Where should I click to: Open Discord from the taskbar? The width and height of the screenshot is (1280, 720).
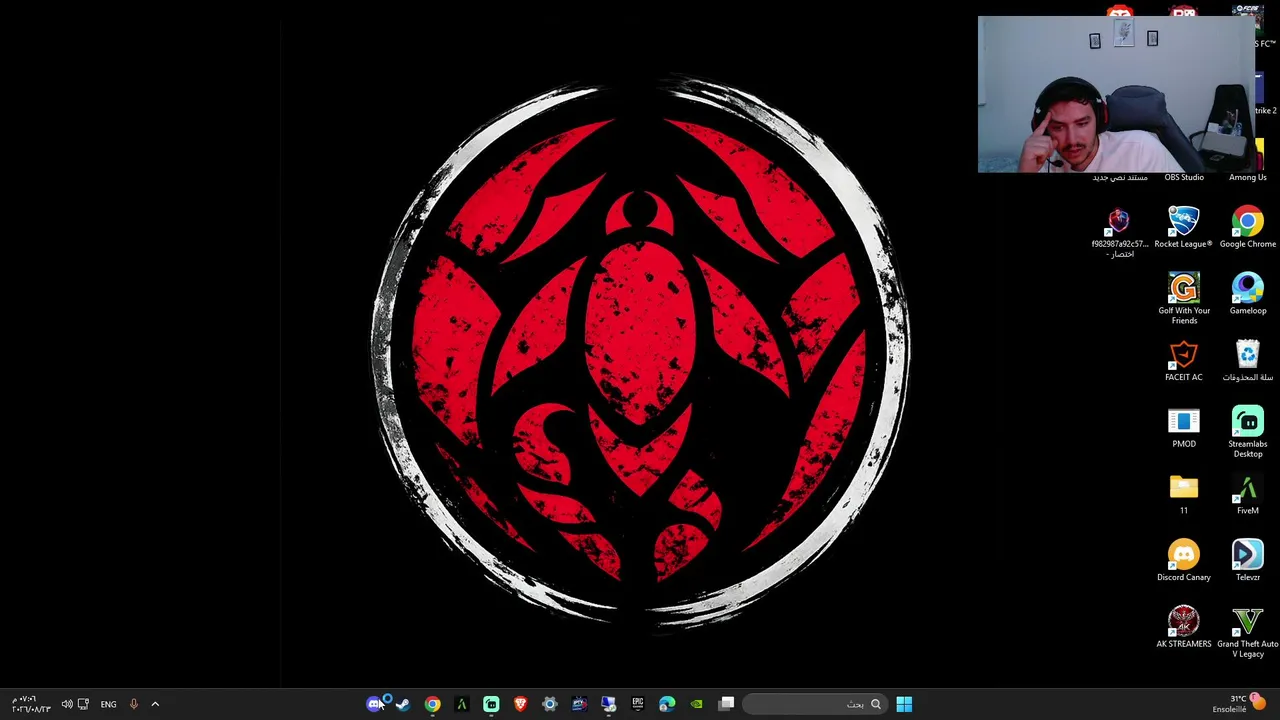[x=375, y=704]
